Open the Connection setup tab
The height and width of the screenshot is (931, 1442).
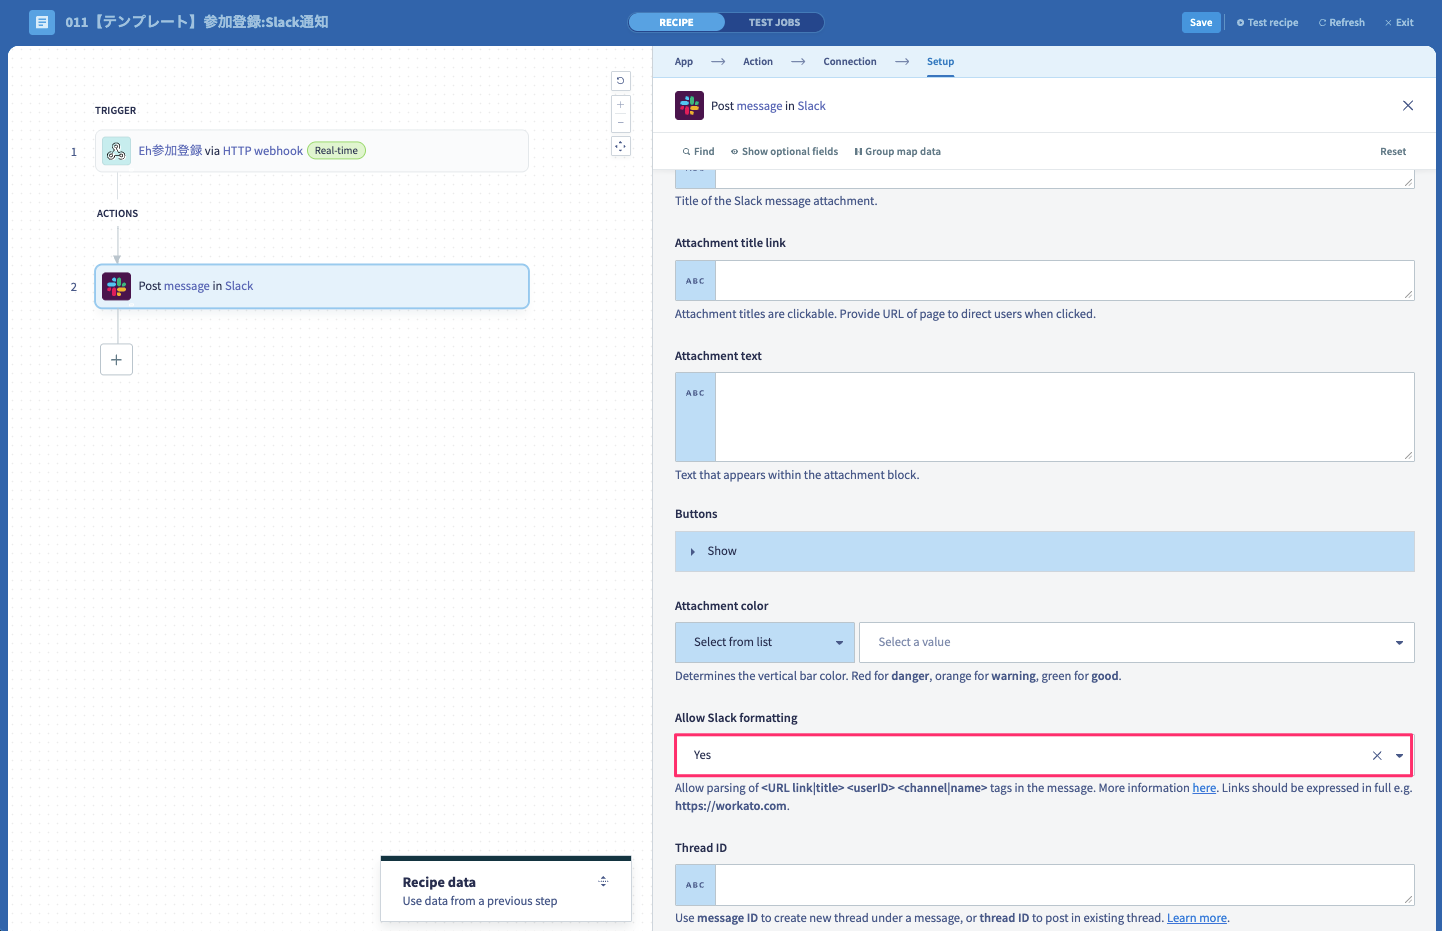[850, 62]
